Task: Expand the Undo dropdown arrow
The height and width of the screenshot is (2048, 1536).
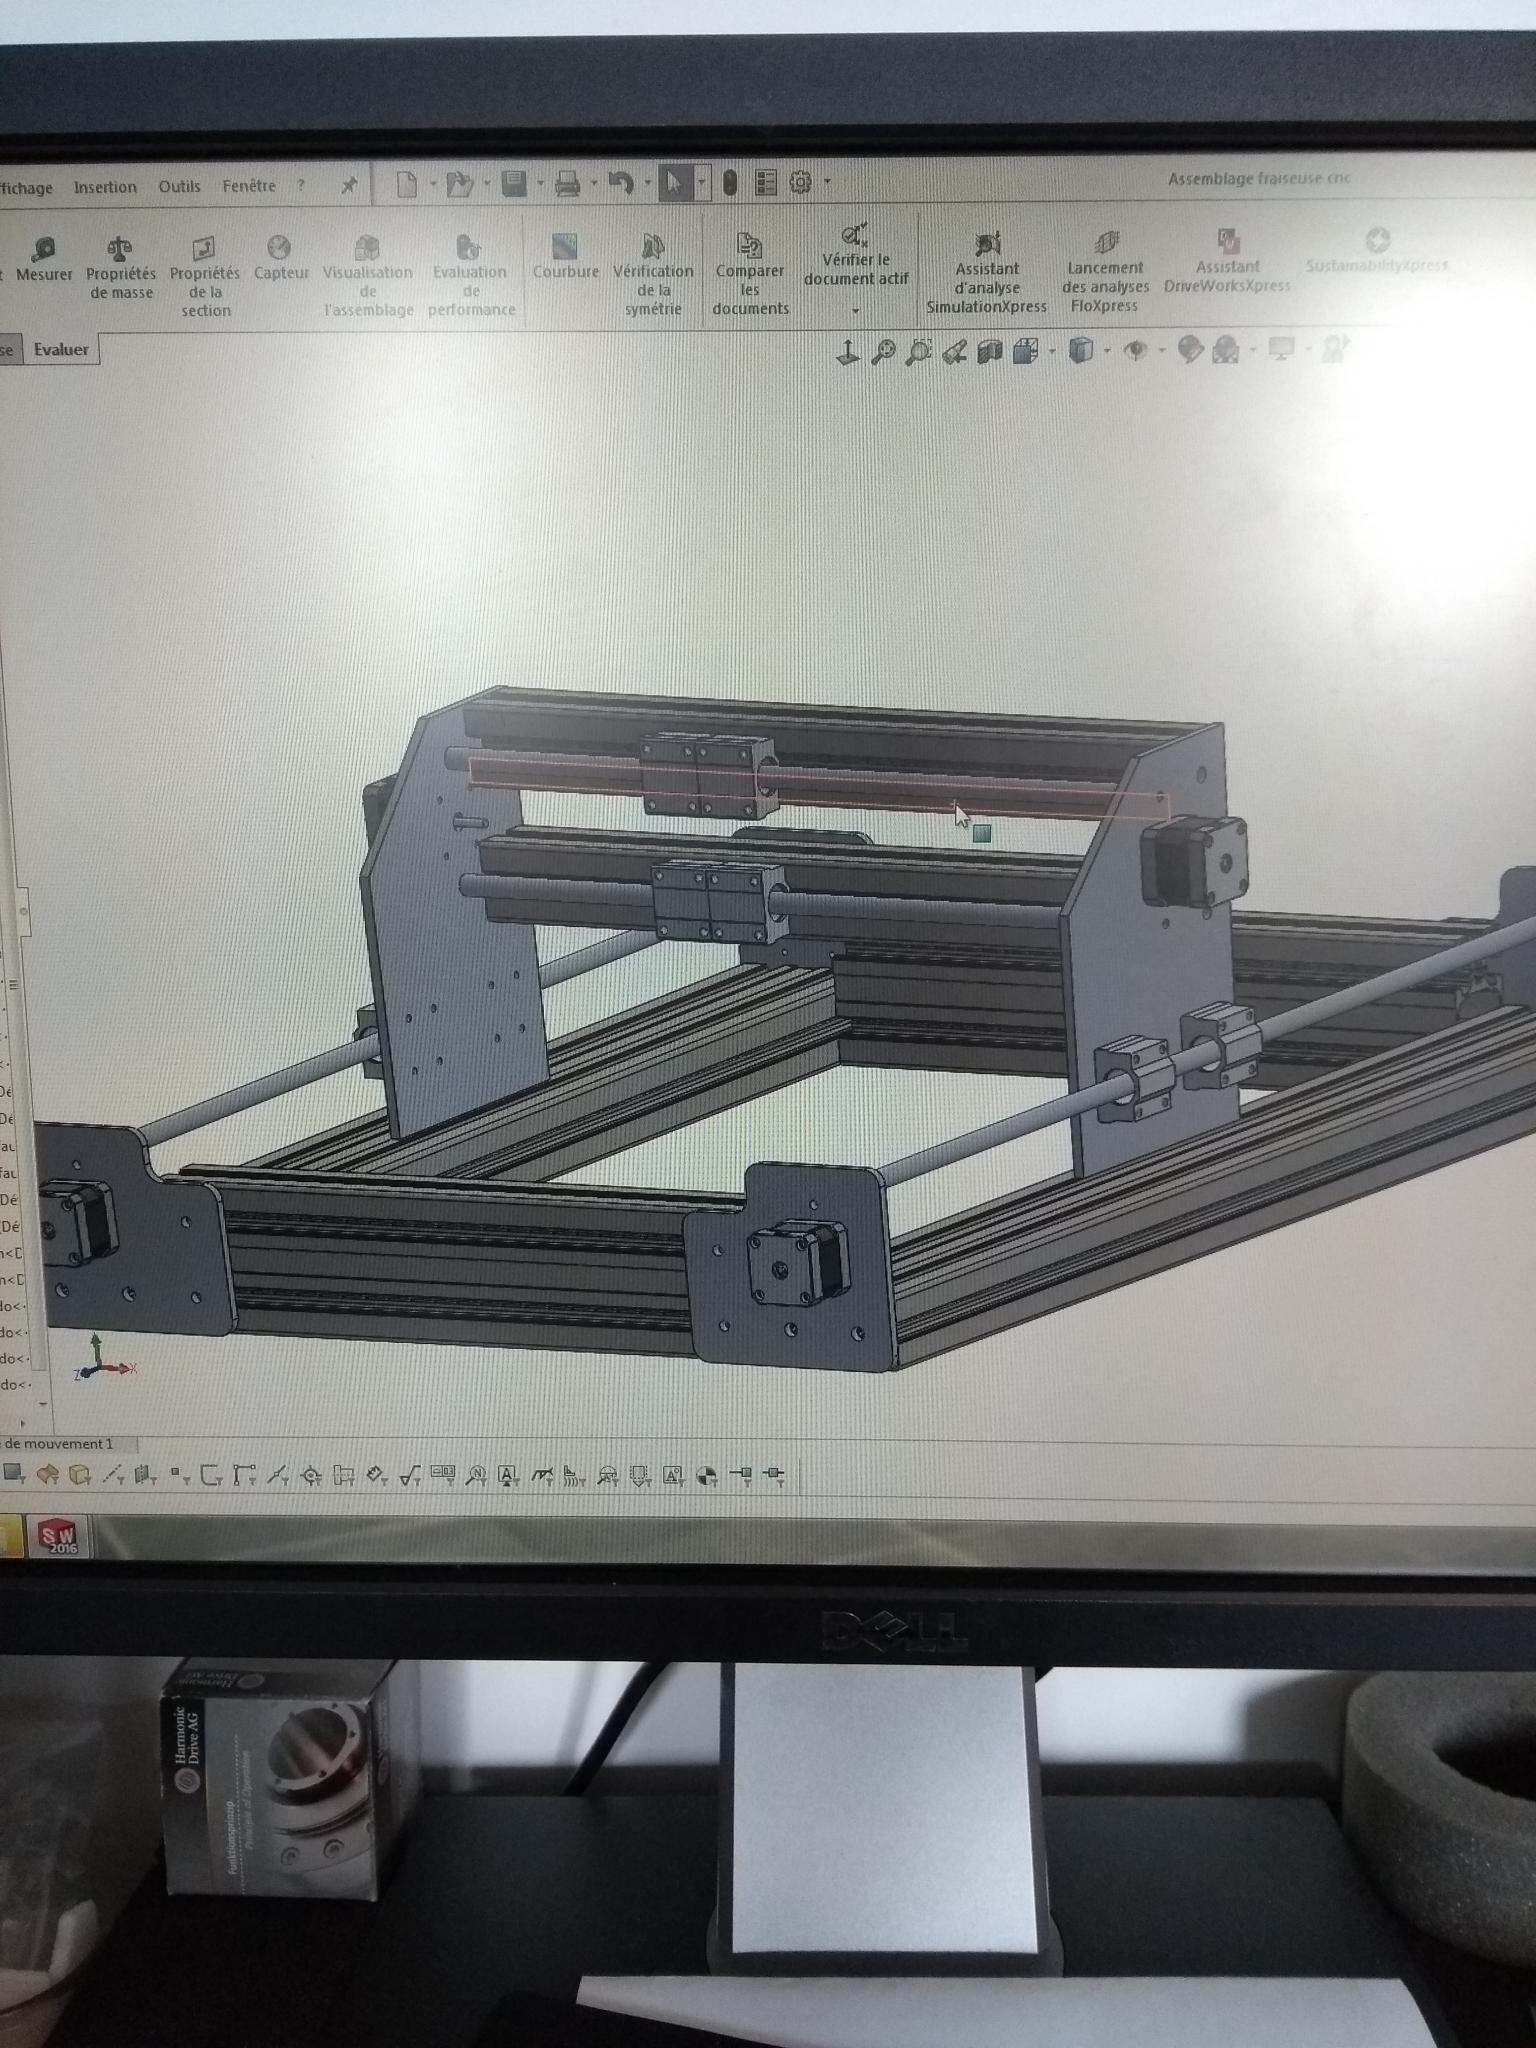Action: tap(647, 184)
